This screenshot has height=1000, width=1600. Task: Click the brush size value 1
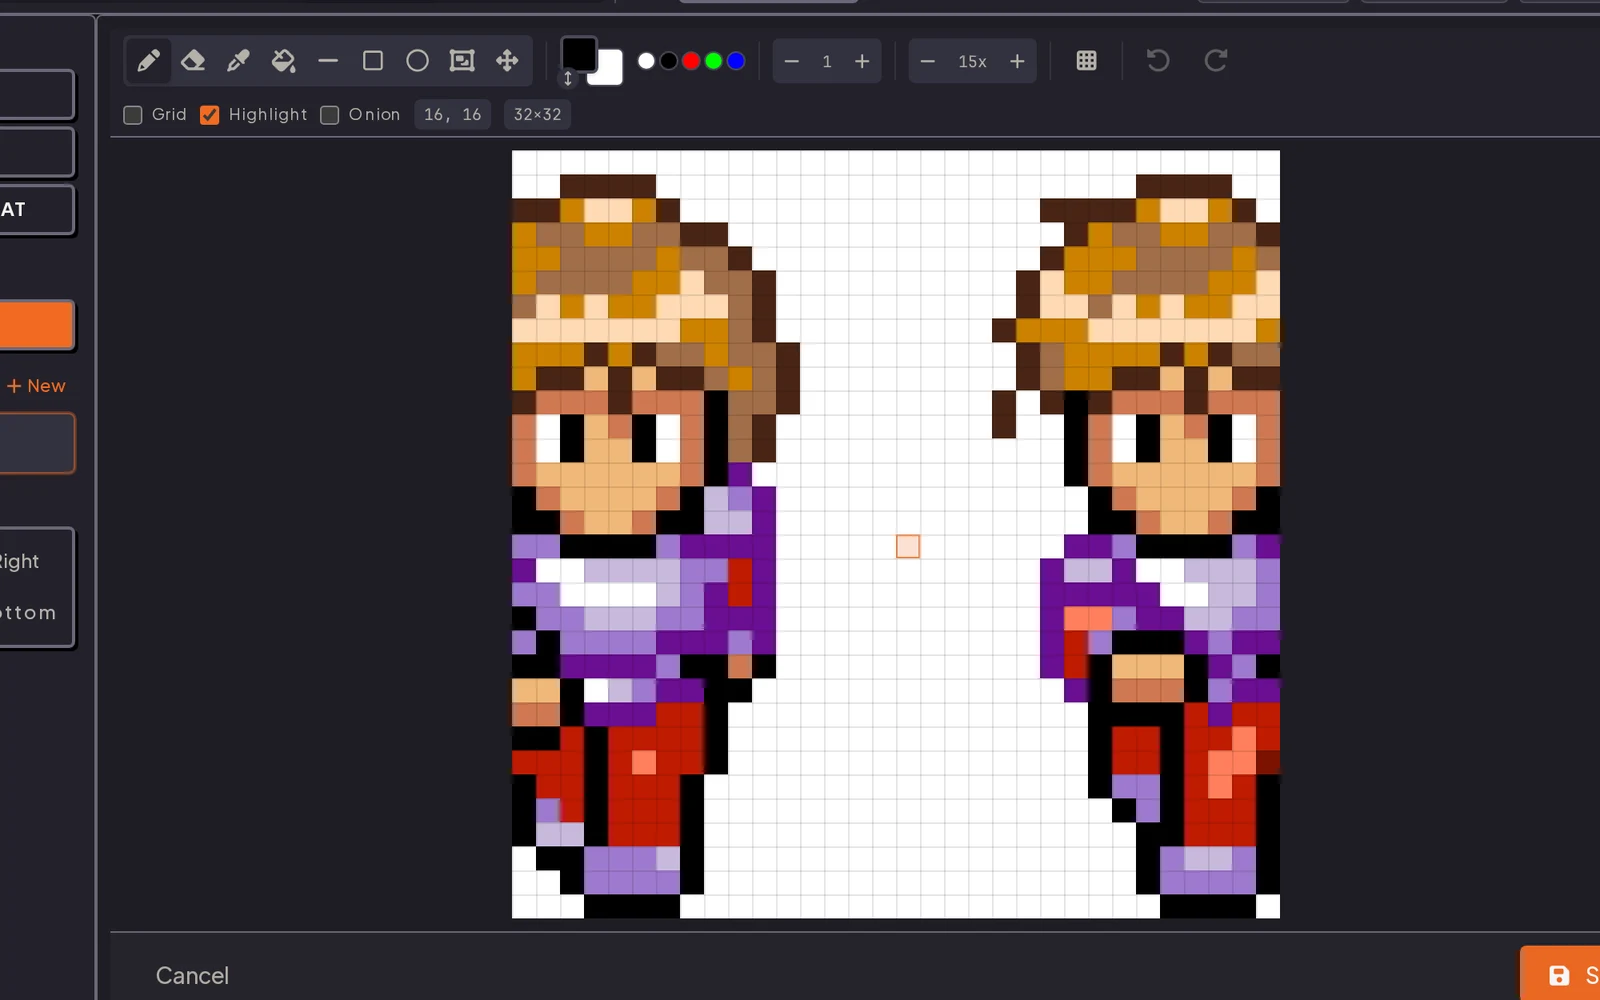click(827, 61)
